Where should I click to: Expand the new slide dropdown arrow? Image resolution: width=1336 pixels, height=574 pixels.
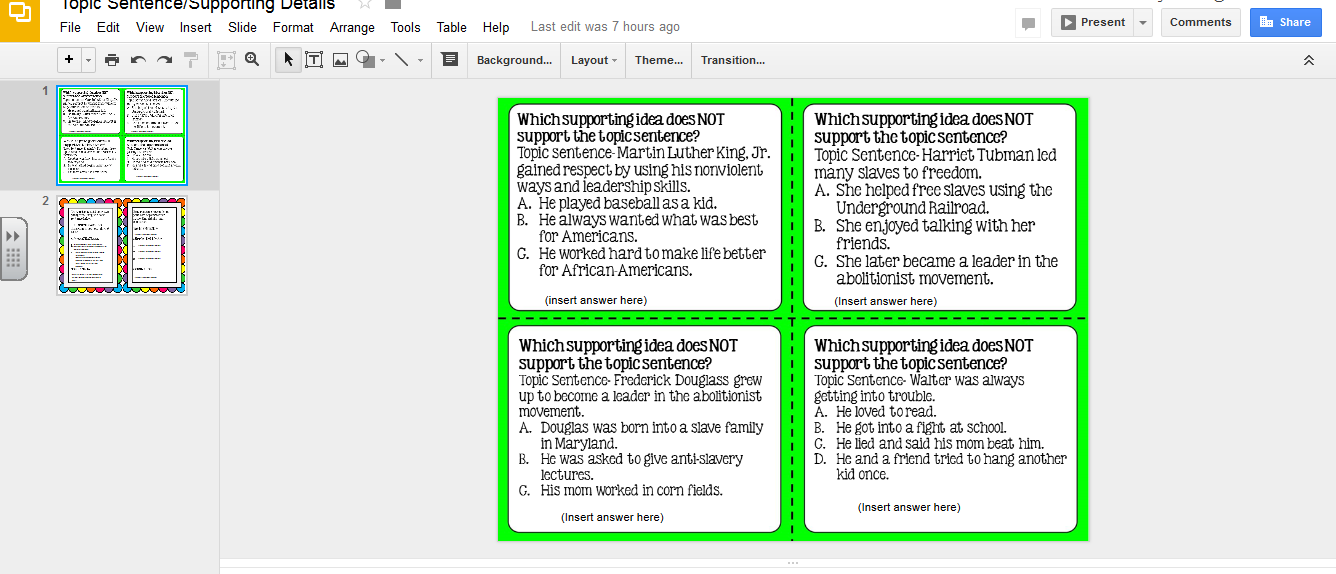click(x=89, y=60)
